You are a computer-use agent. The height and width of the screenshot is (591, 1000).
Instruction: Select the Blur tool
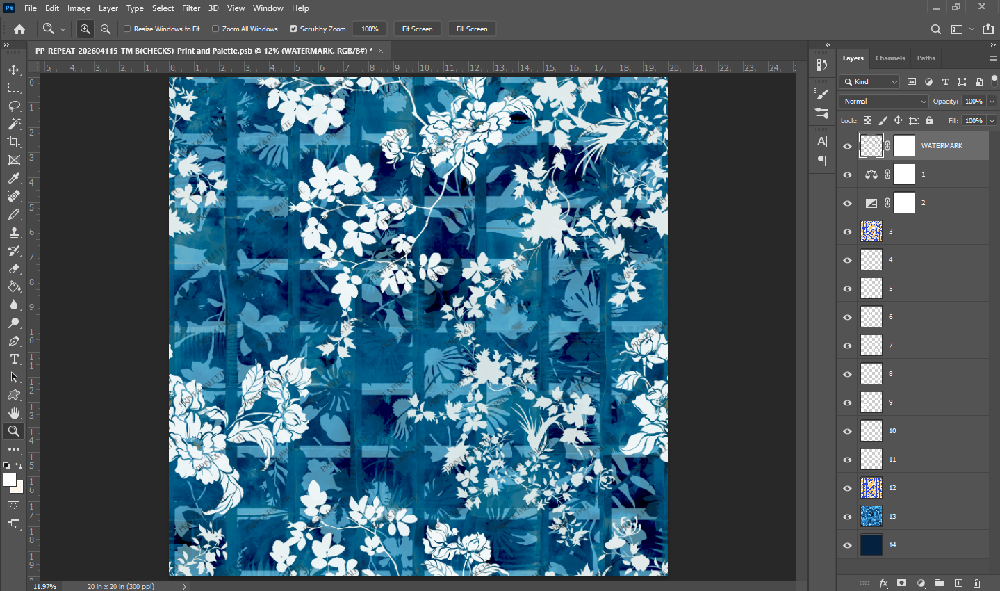(x=13, y=305)
